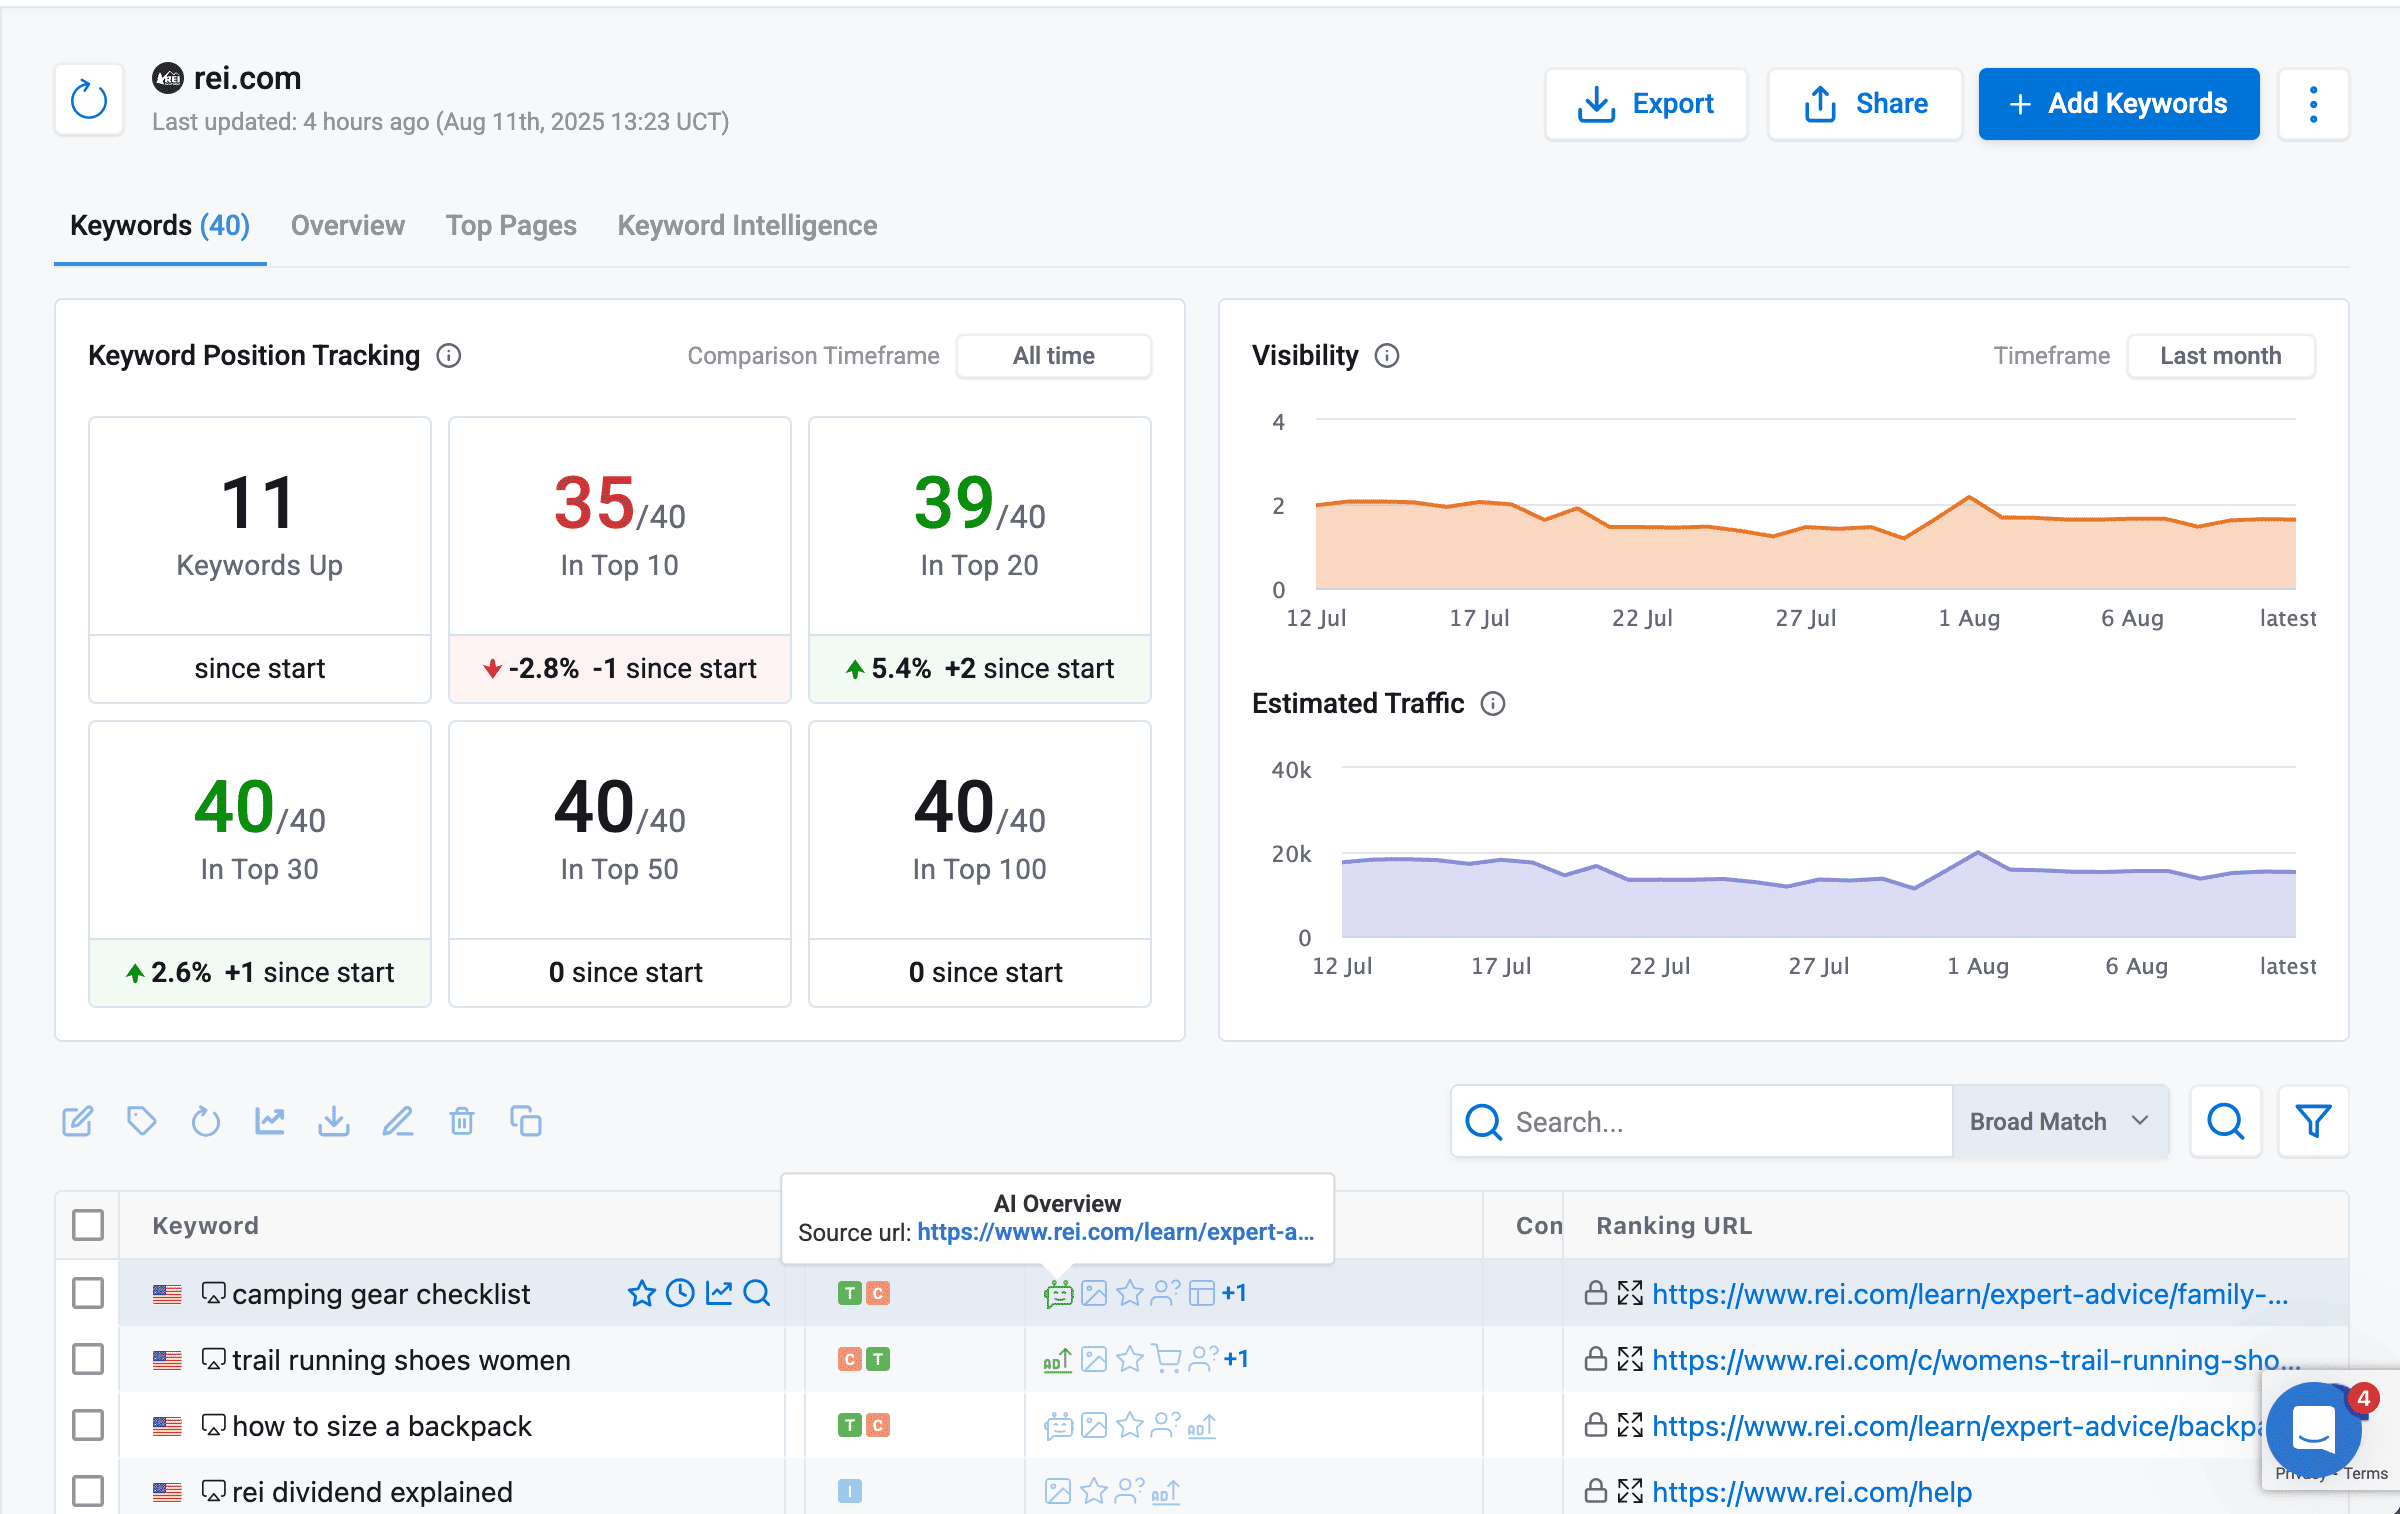The image size is (2400, 1514).
Task: Click the shopping cart icon in the trail running shoes women row
Action: pos(1167,1359)
